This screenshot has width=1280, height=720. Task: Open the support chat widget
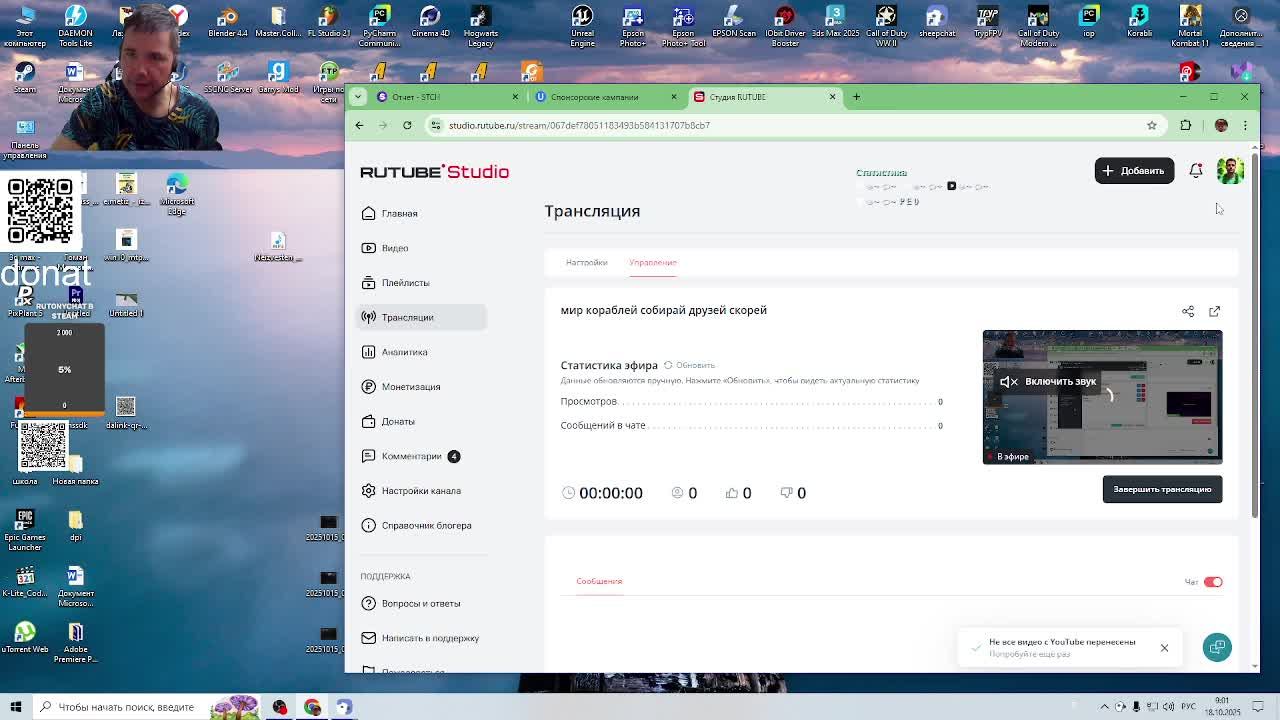pos(1217,647)
